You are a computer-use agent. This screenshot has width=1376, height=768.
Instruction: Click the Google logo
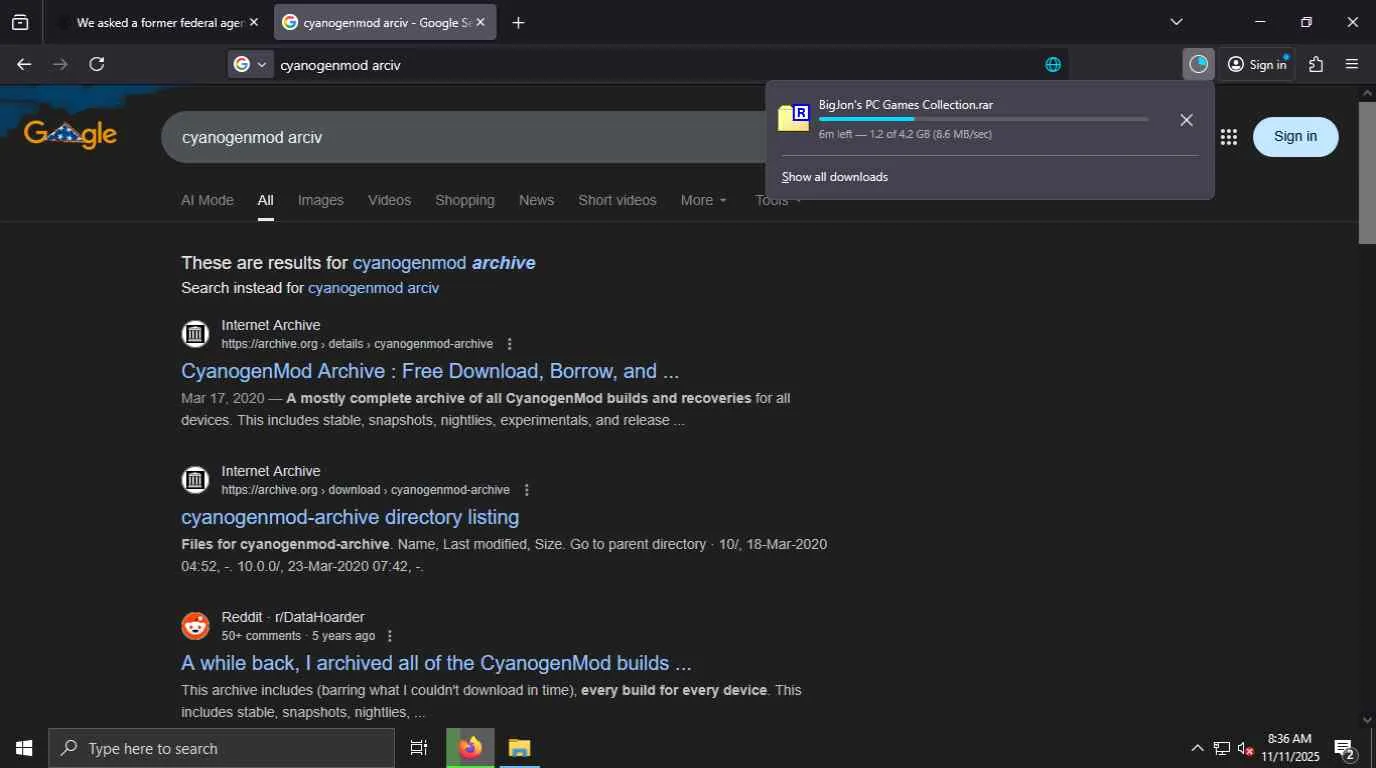coord(70,134)
